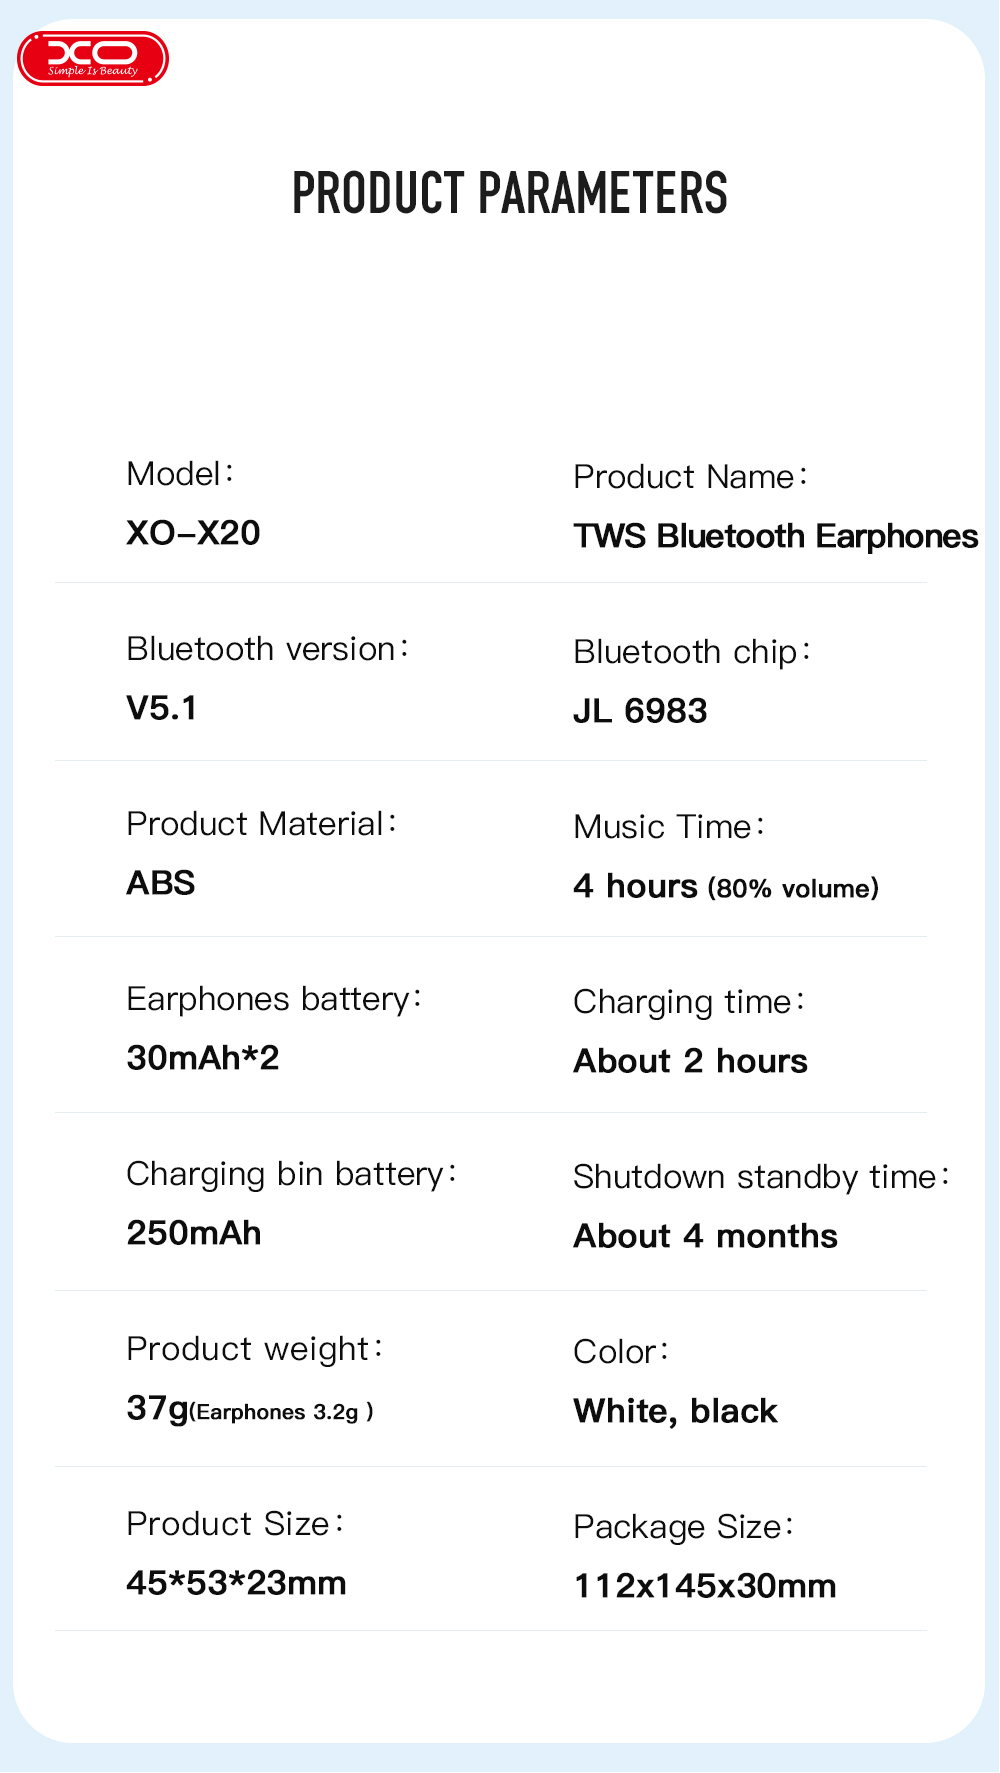
Task: Click the ABS material value
Action: [x=161, y=883]
